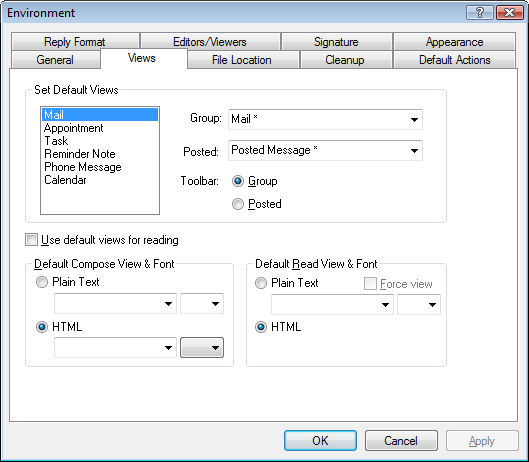Select Task in the default views list

click(x=100, y=141)
